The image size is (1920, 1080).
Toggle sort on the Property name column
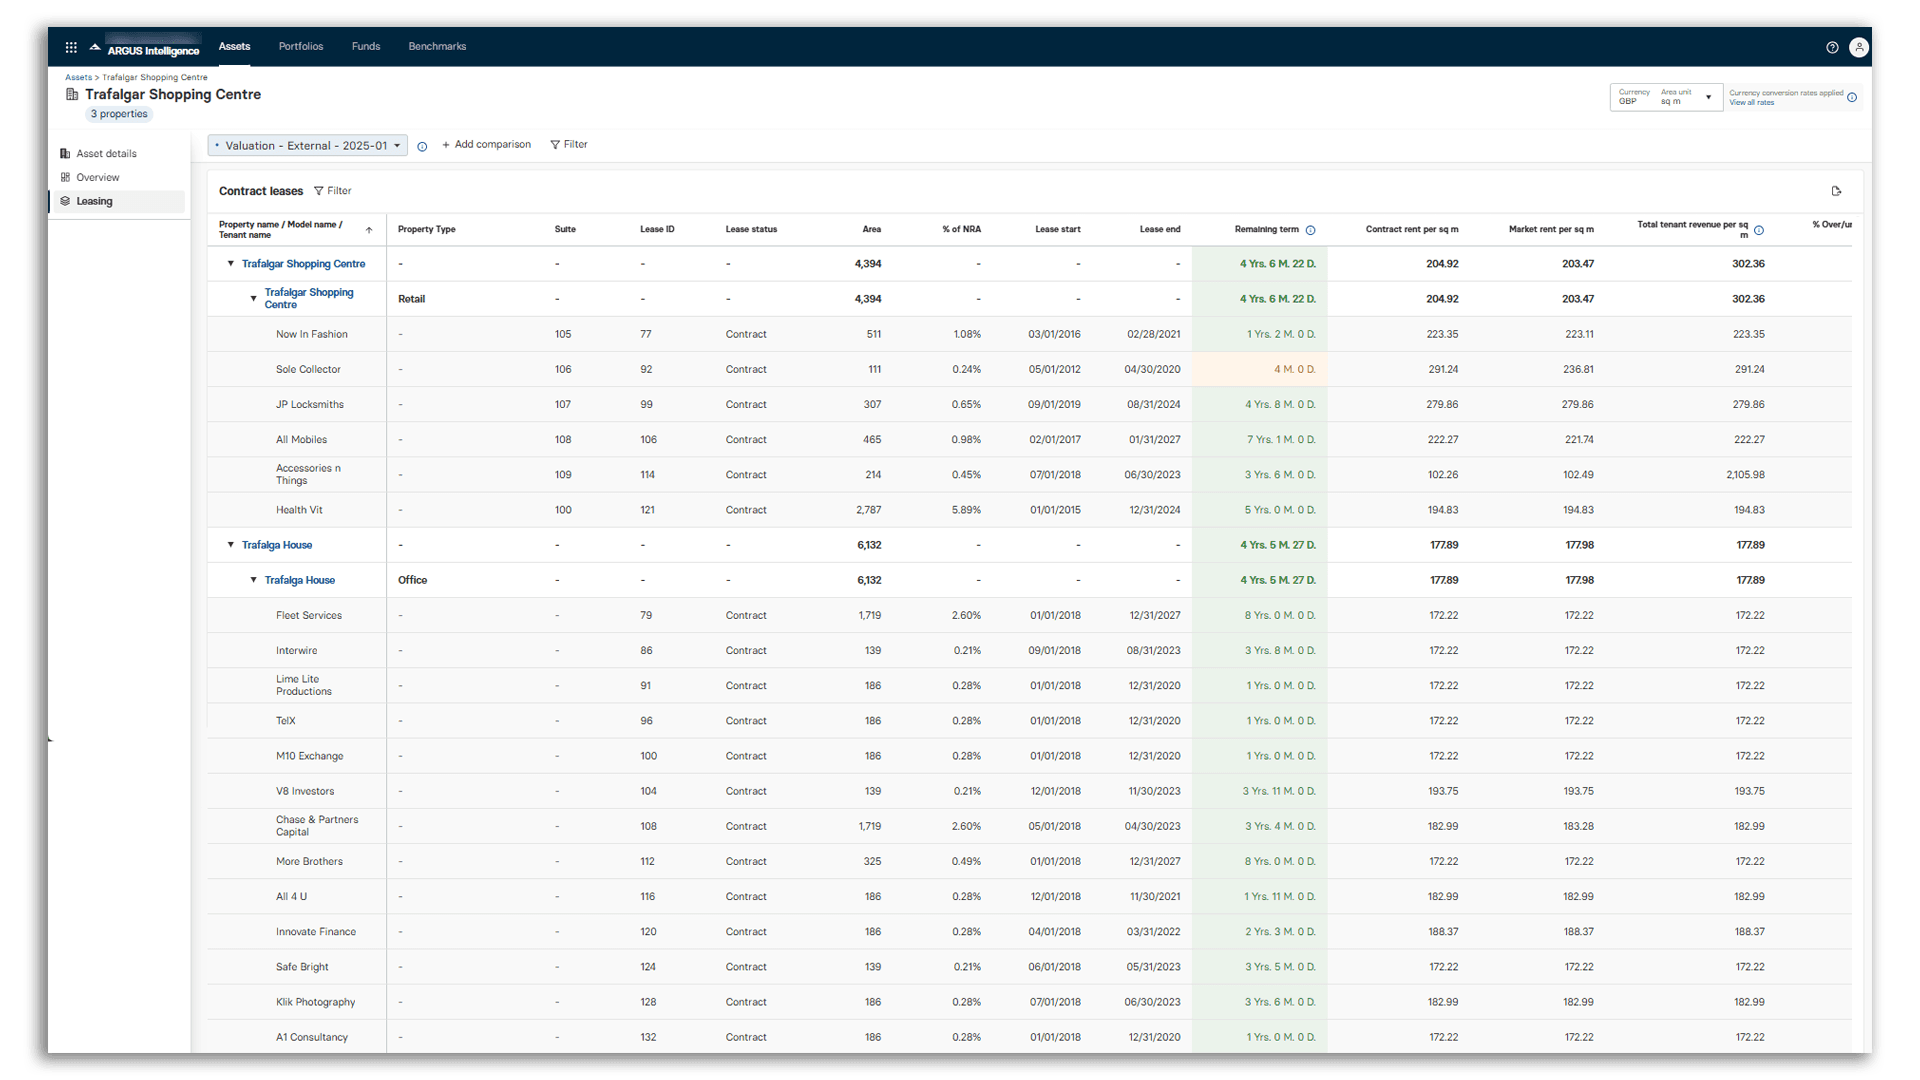(368, 230)
